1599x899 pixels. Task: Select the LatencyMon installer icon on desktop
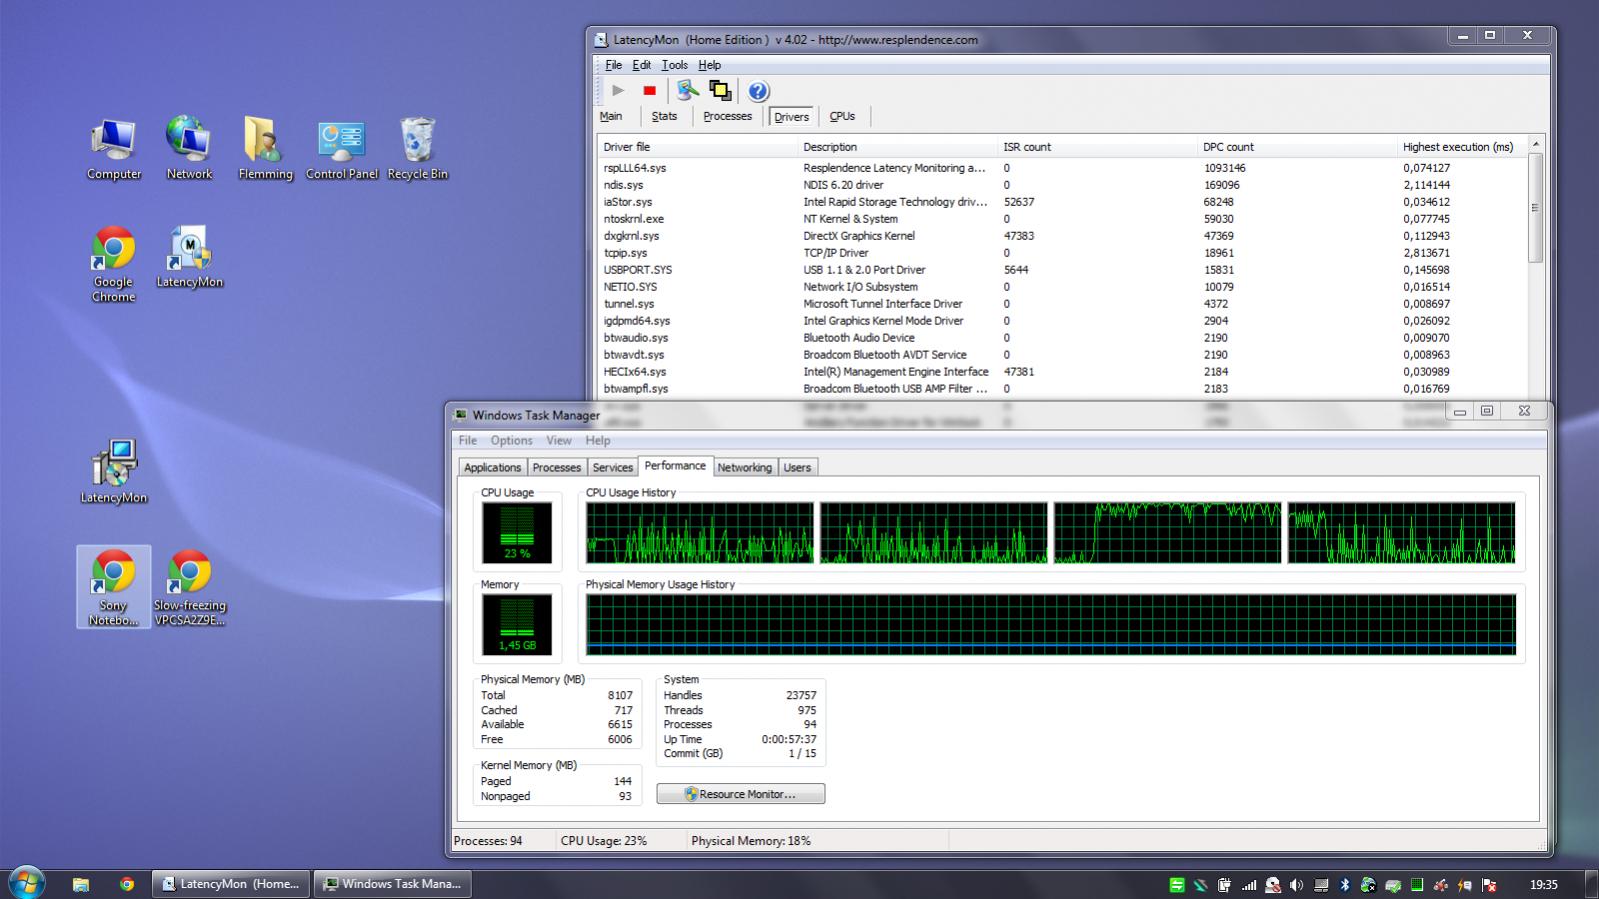(114, 471)
